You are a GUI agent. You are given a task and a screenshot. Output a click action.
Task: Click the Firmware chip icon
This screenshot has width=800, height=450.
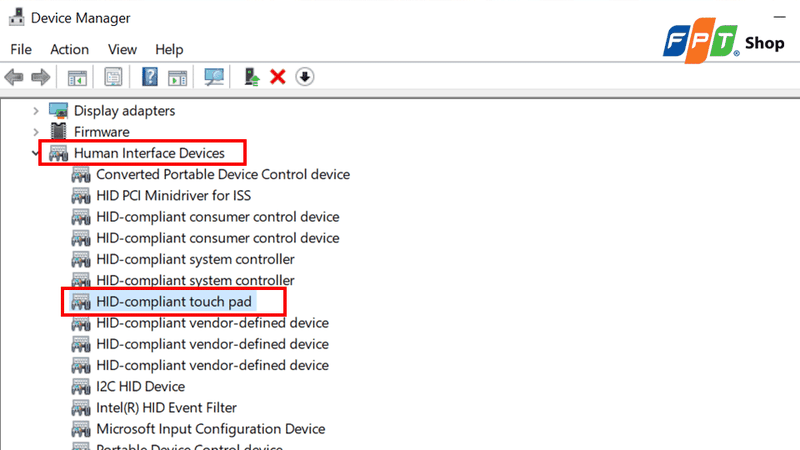[x=58, y=132]
